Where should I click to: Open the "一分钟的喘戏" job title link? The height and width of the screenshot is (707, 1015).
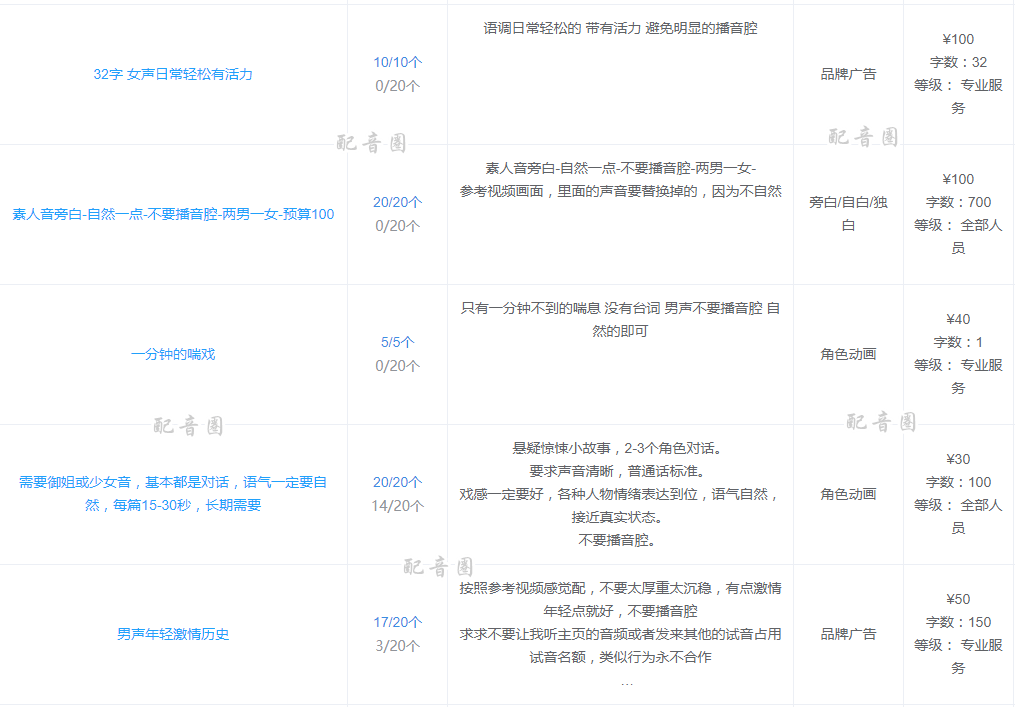coord(173,354)
